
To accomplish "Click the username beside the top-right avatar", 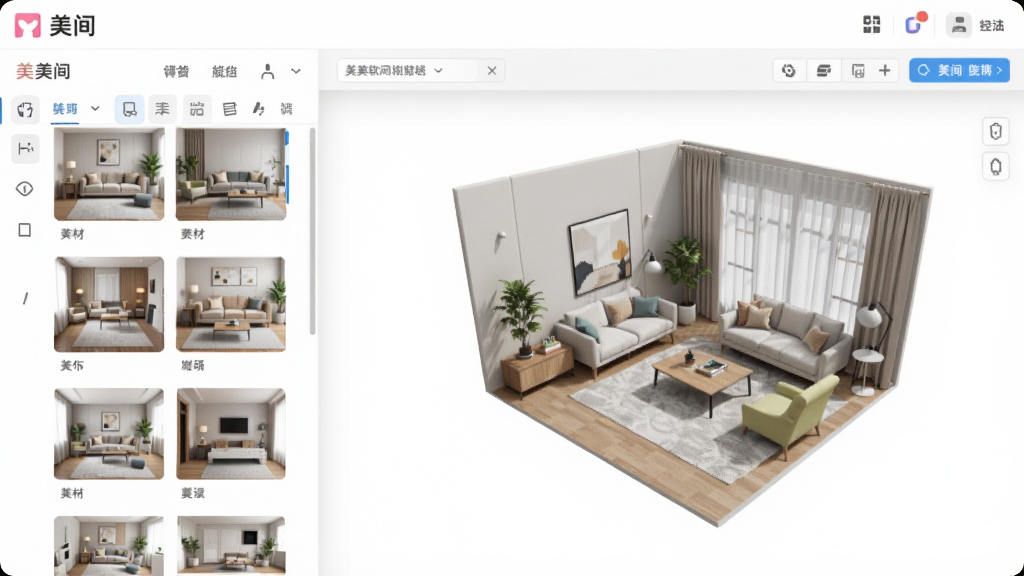I will pos(991,25).
